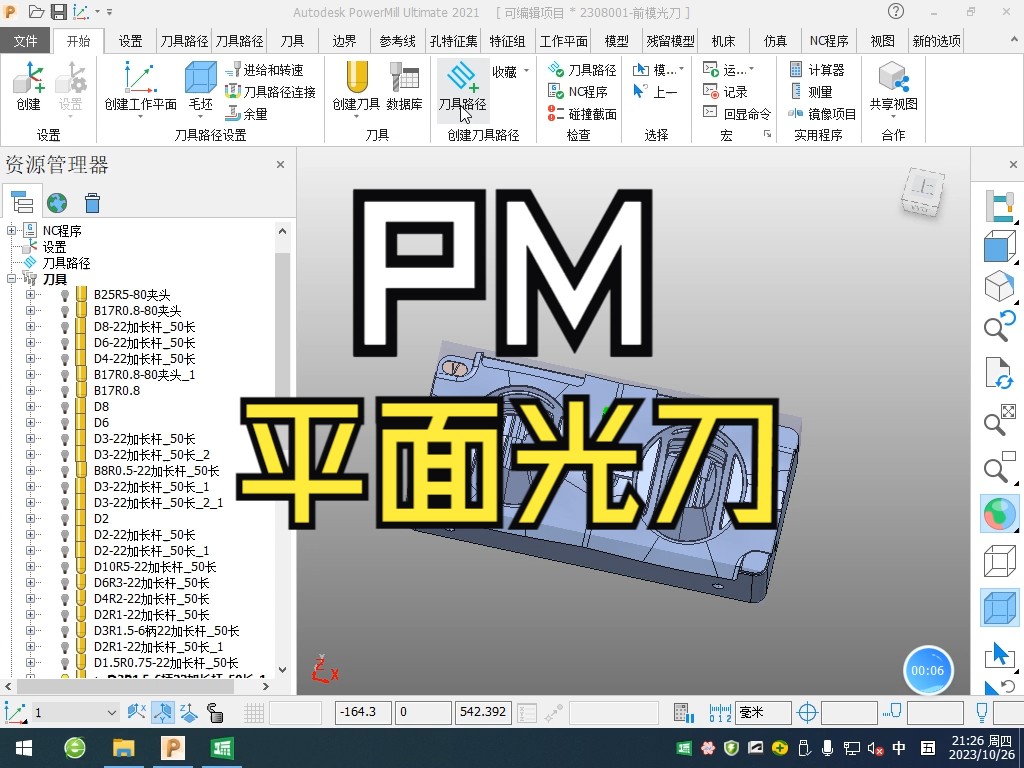
Task: Click the X coordinate field showing -164.3
Action: 363,712
